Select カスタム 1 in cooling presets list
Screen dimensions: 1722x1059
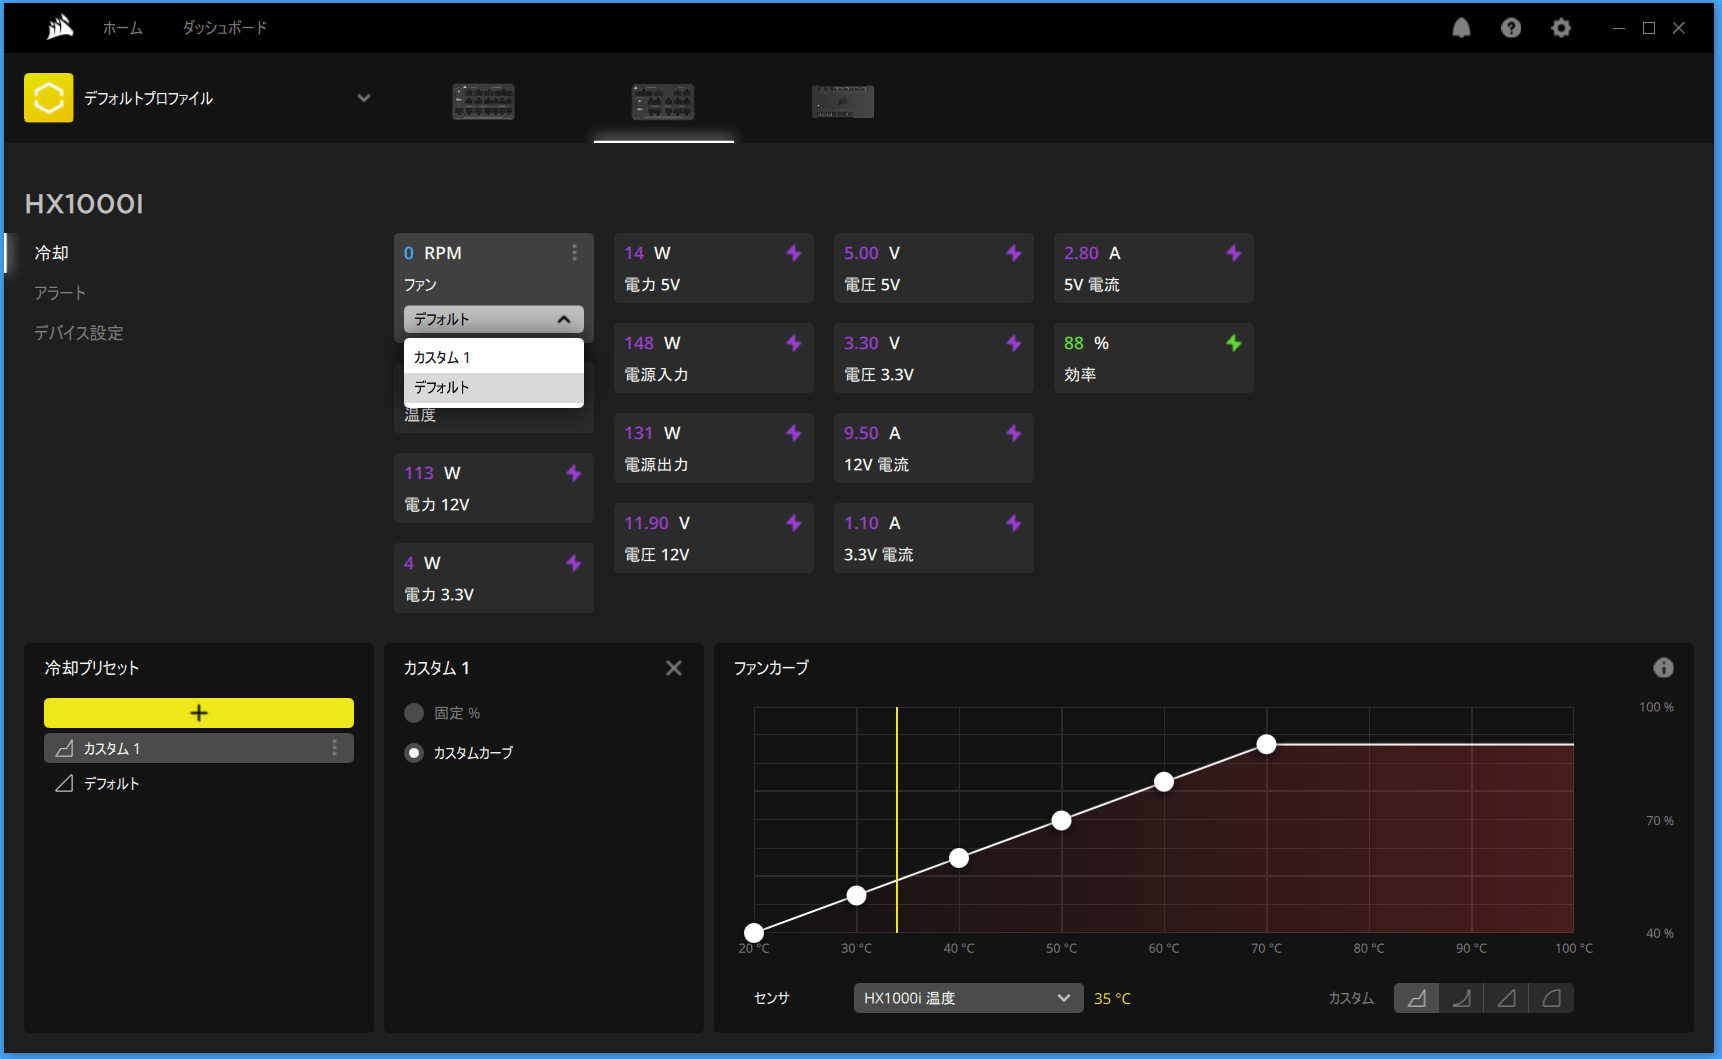[x=199, y=748]
